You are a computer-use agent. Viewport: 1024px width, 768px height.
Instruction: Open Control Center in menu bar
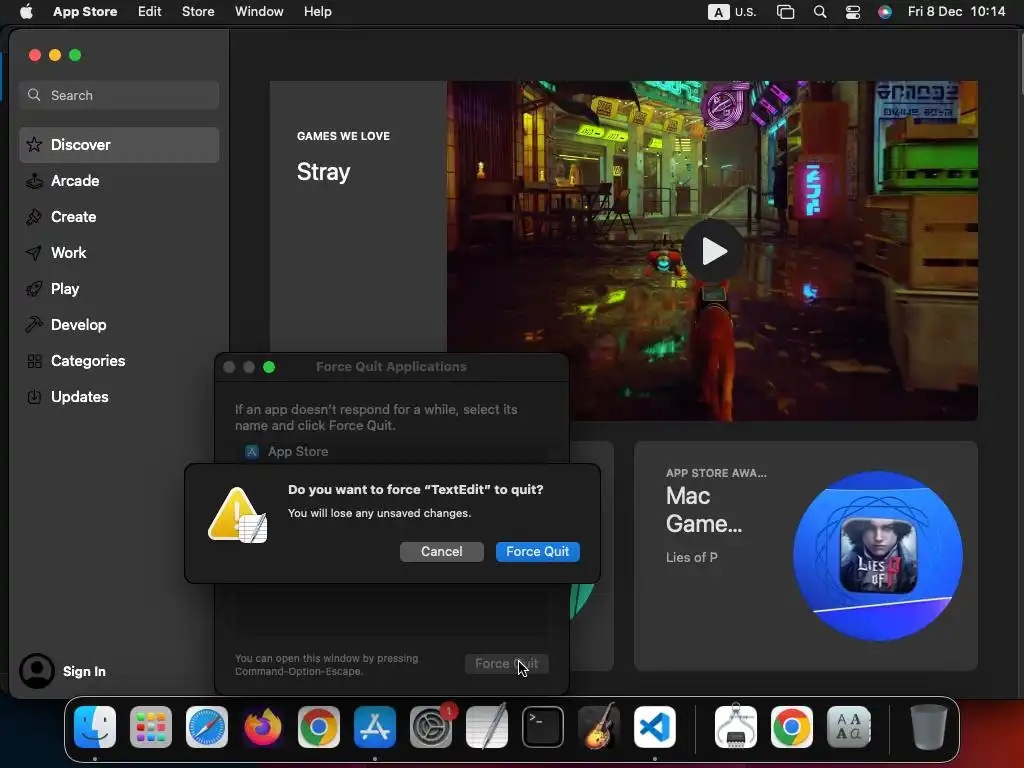(853, 12)
